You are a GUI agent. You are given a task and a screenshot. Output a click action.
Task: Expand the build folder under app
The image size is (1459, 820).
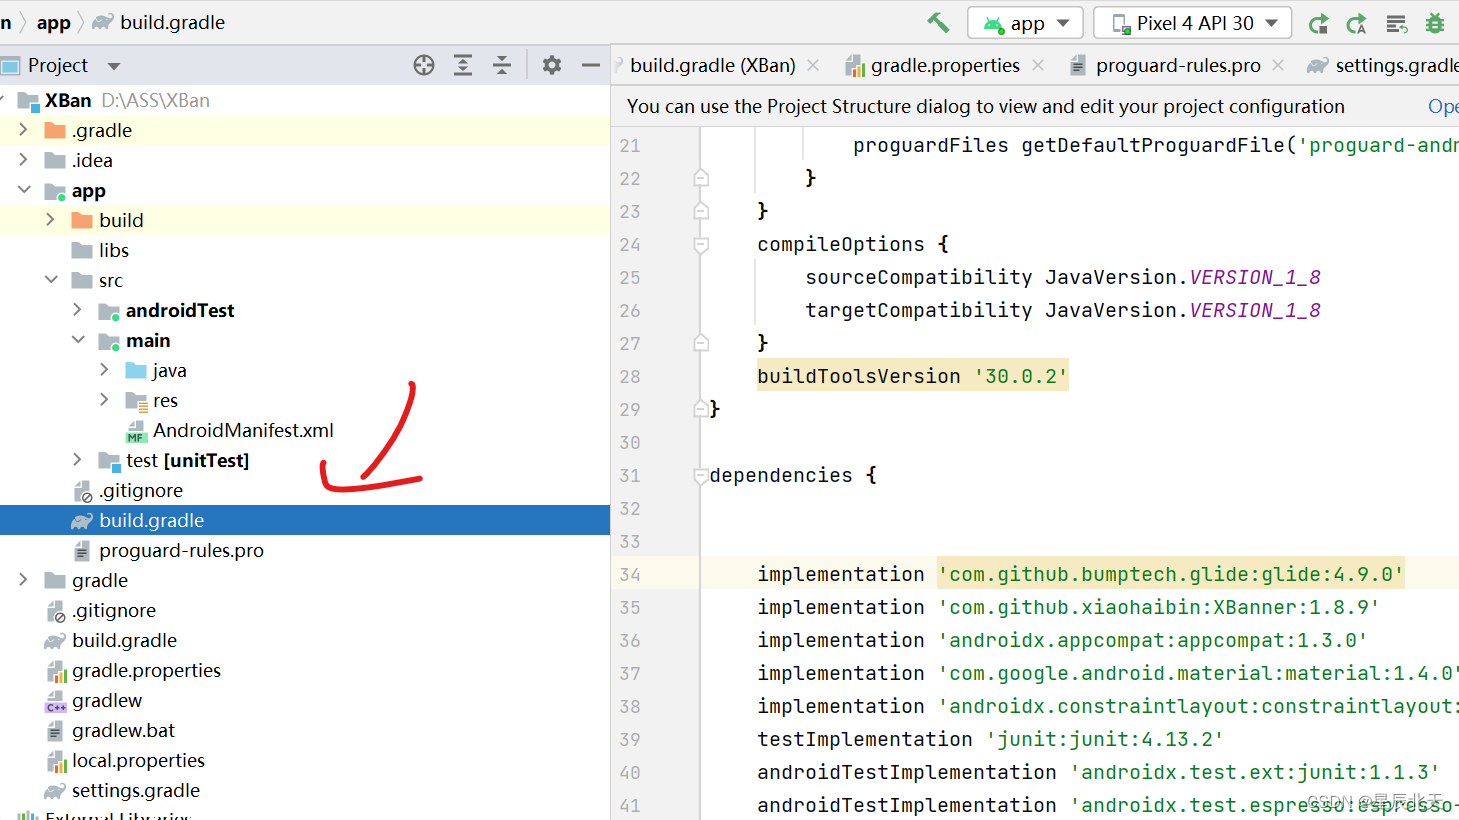tap(51, 220)
